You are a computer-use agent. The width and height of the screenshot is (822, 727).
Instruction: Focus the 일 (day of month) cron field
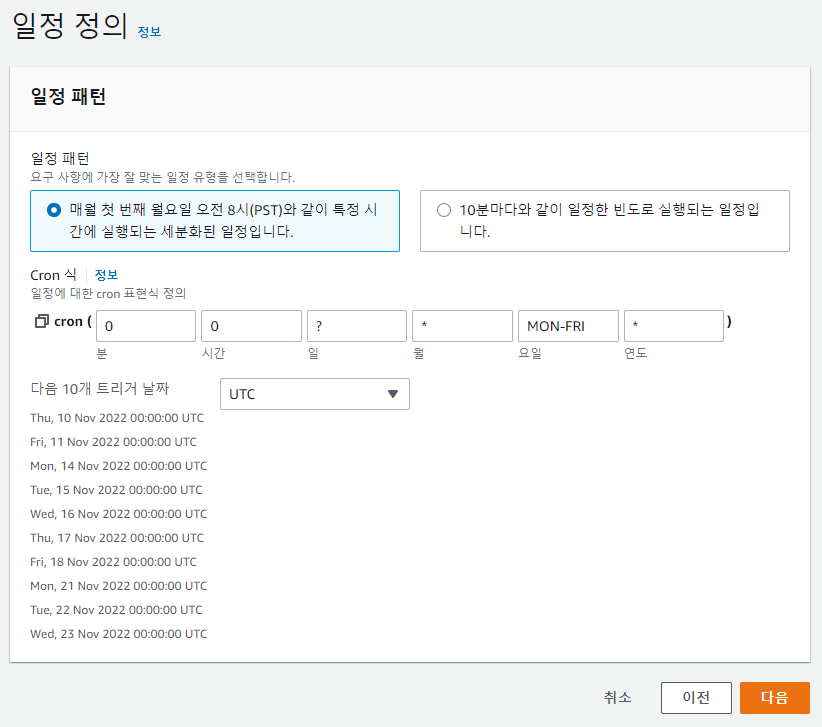click(357, 326)
